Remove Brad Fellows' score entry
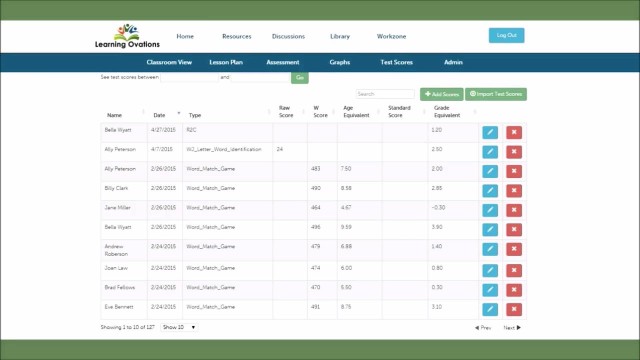The width and height of the screenshot is (640, 360). (x=514, y=290)
